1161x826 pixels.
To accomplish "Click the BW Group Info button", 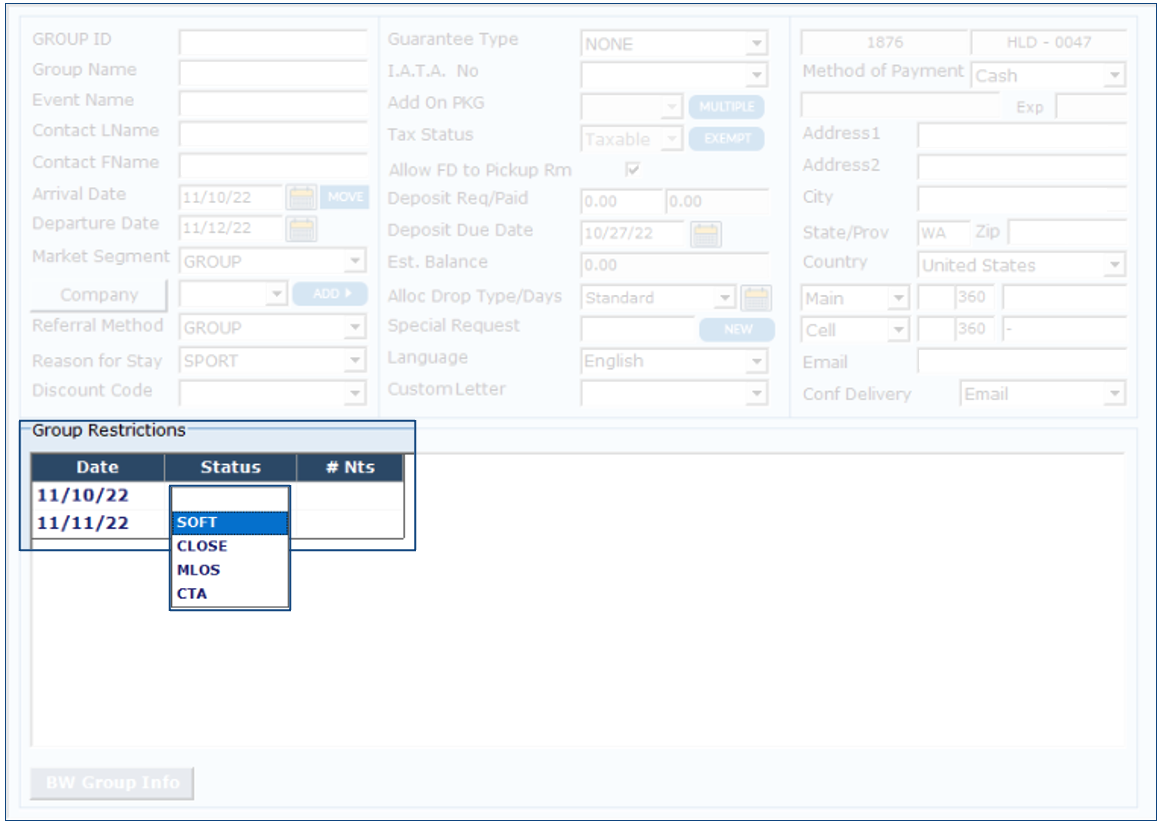I will click(111, 783).
